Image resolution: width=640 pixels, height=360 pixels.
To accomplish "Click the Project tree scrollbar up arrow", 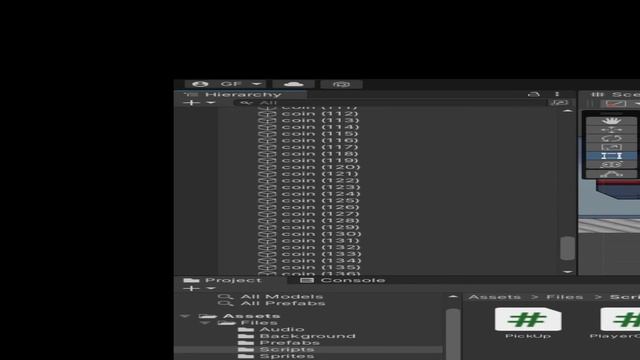I will pos(453,297).
